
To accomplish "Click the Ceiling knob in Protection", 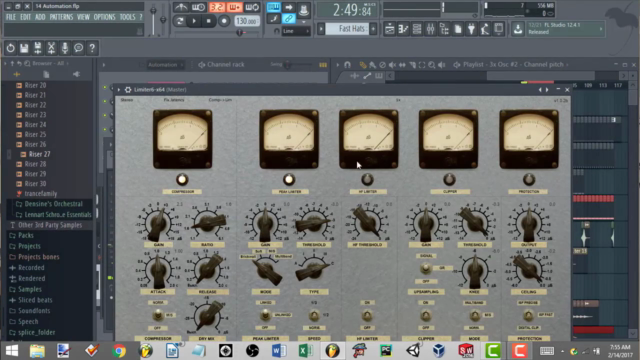I will pos(529,270).
